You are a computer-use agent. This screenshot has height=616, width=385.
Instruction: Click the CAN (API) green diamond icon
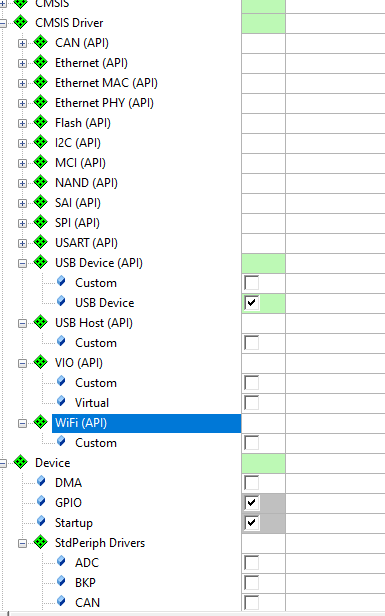40,42
